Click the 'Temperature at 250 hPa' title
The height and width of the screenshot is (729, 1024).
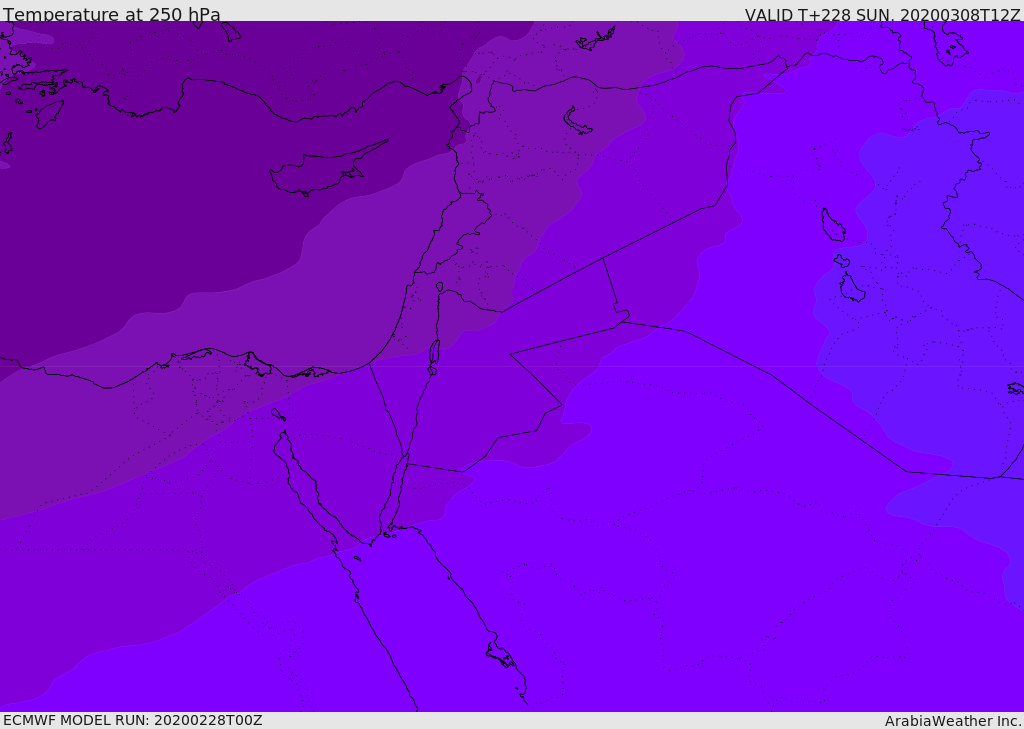[112, 14]
